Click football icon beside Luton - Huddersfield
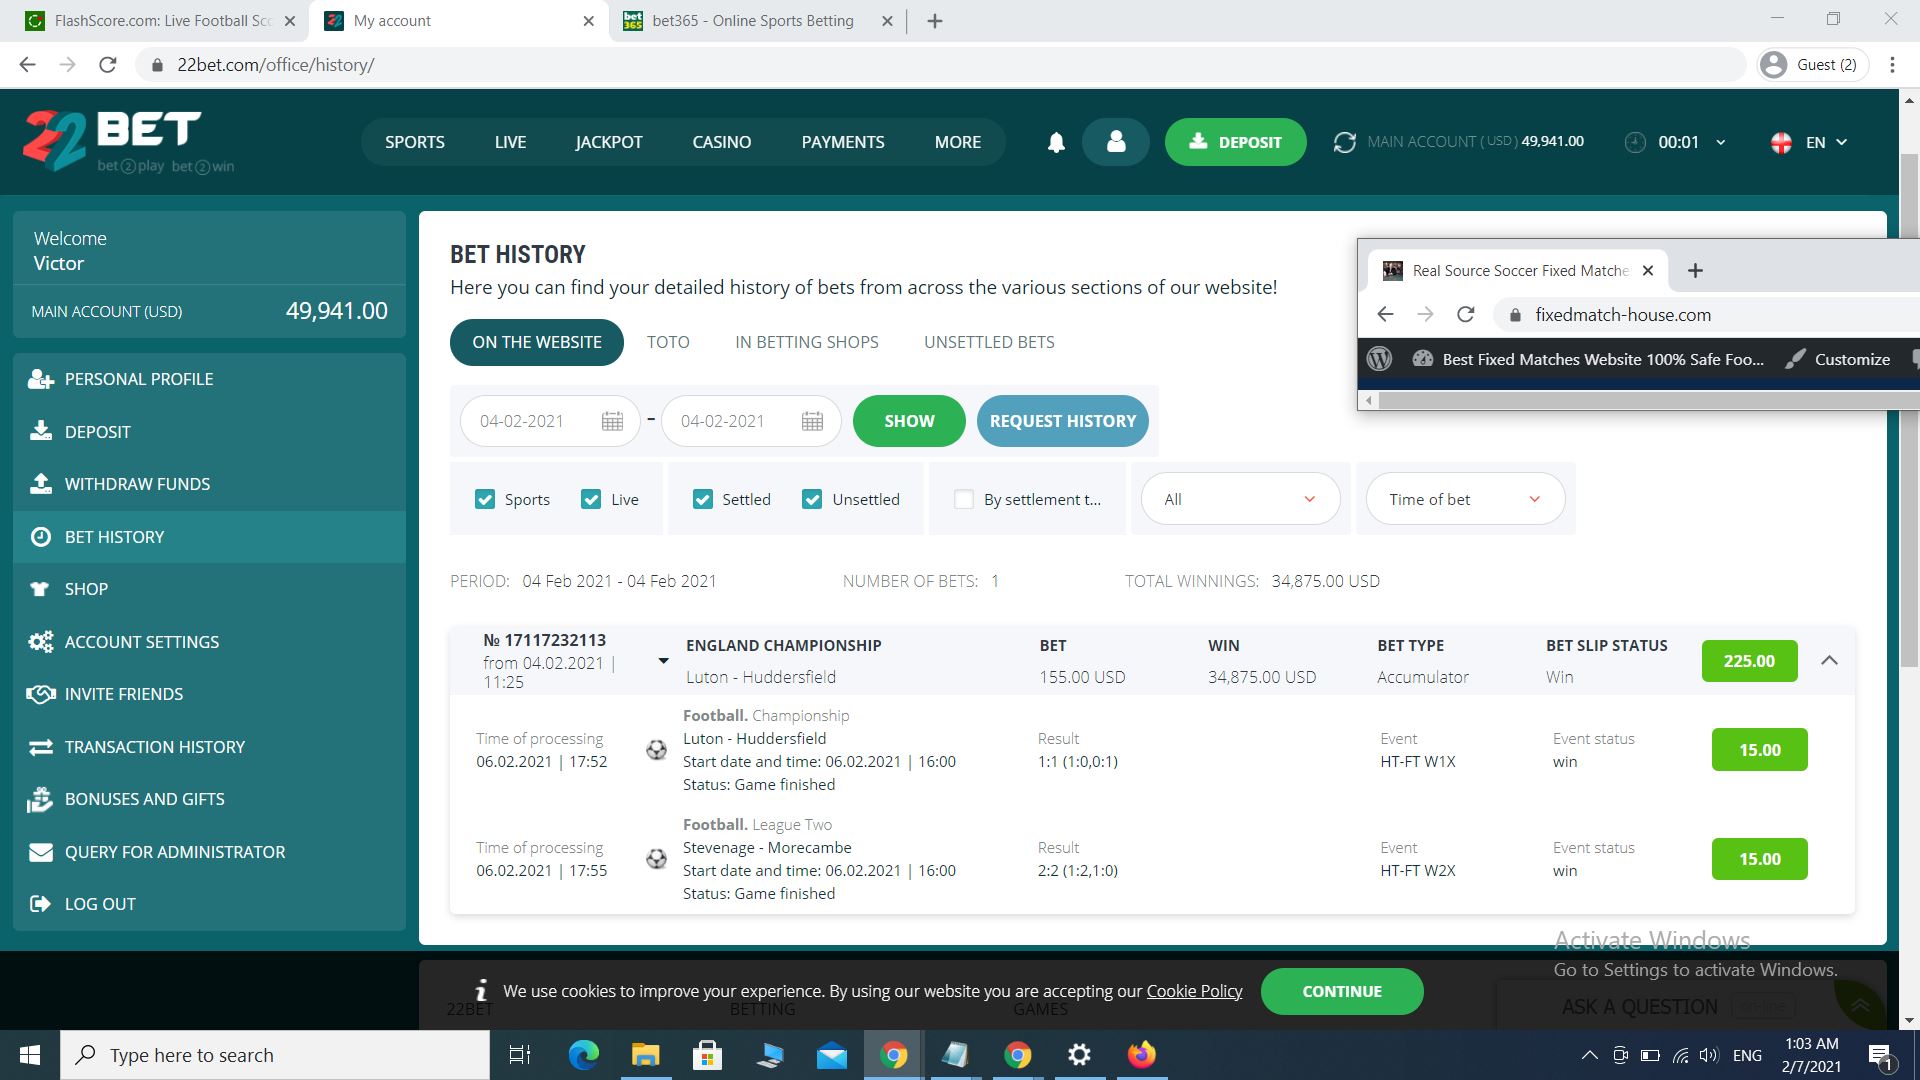The image size is (1920, 1080). pos(656,750)
